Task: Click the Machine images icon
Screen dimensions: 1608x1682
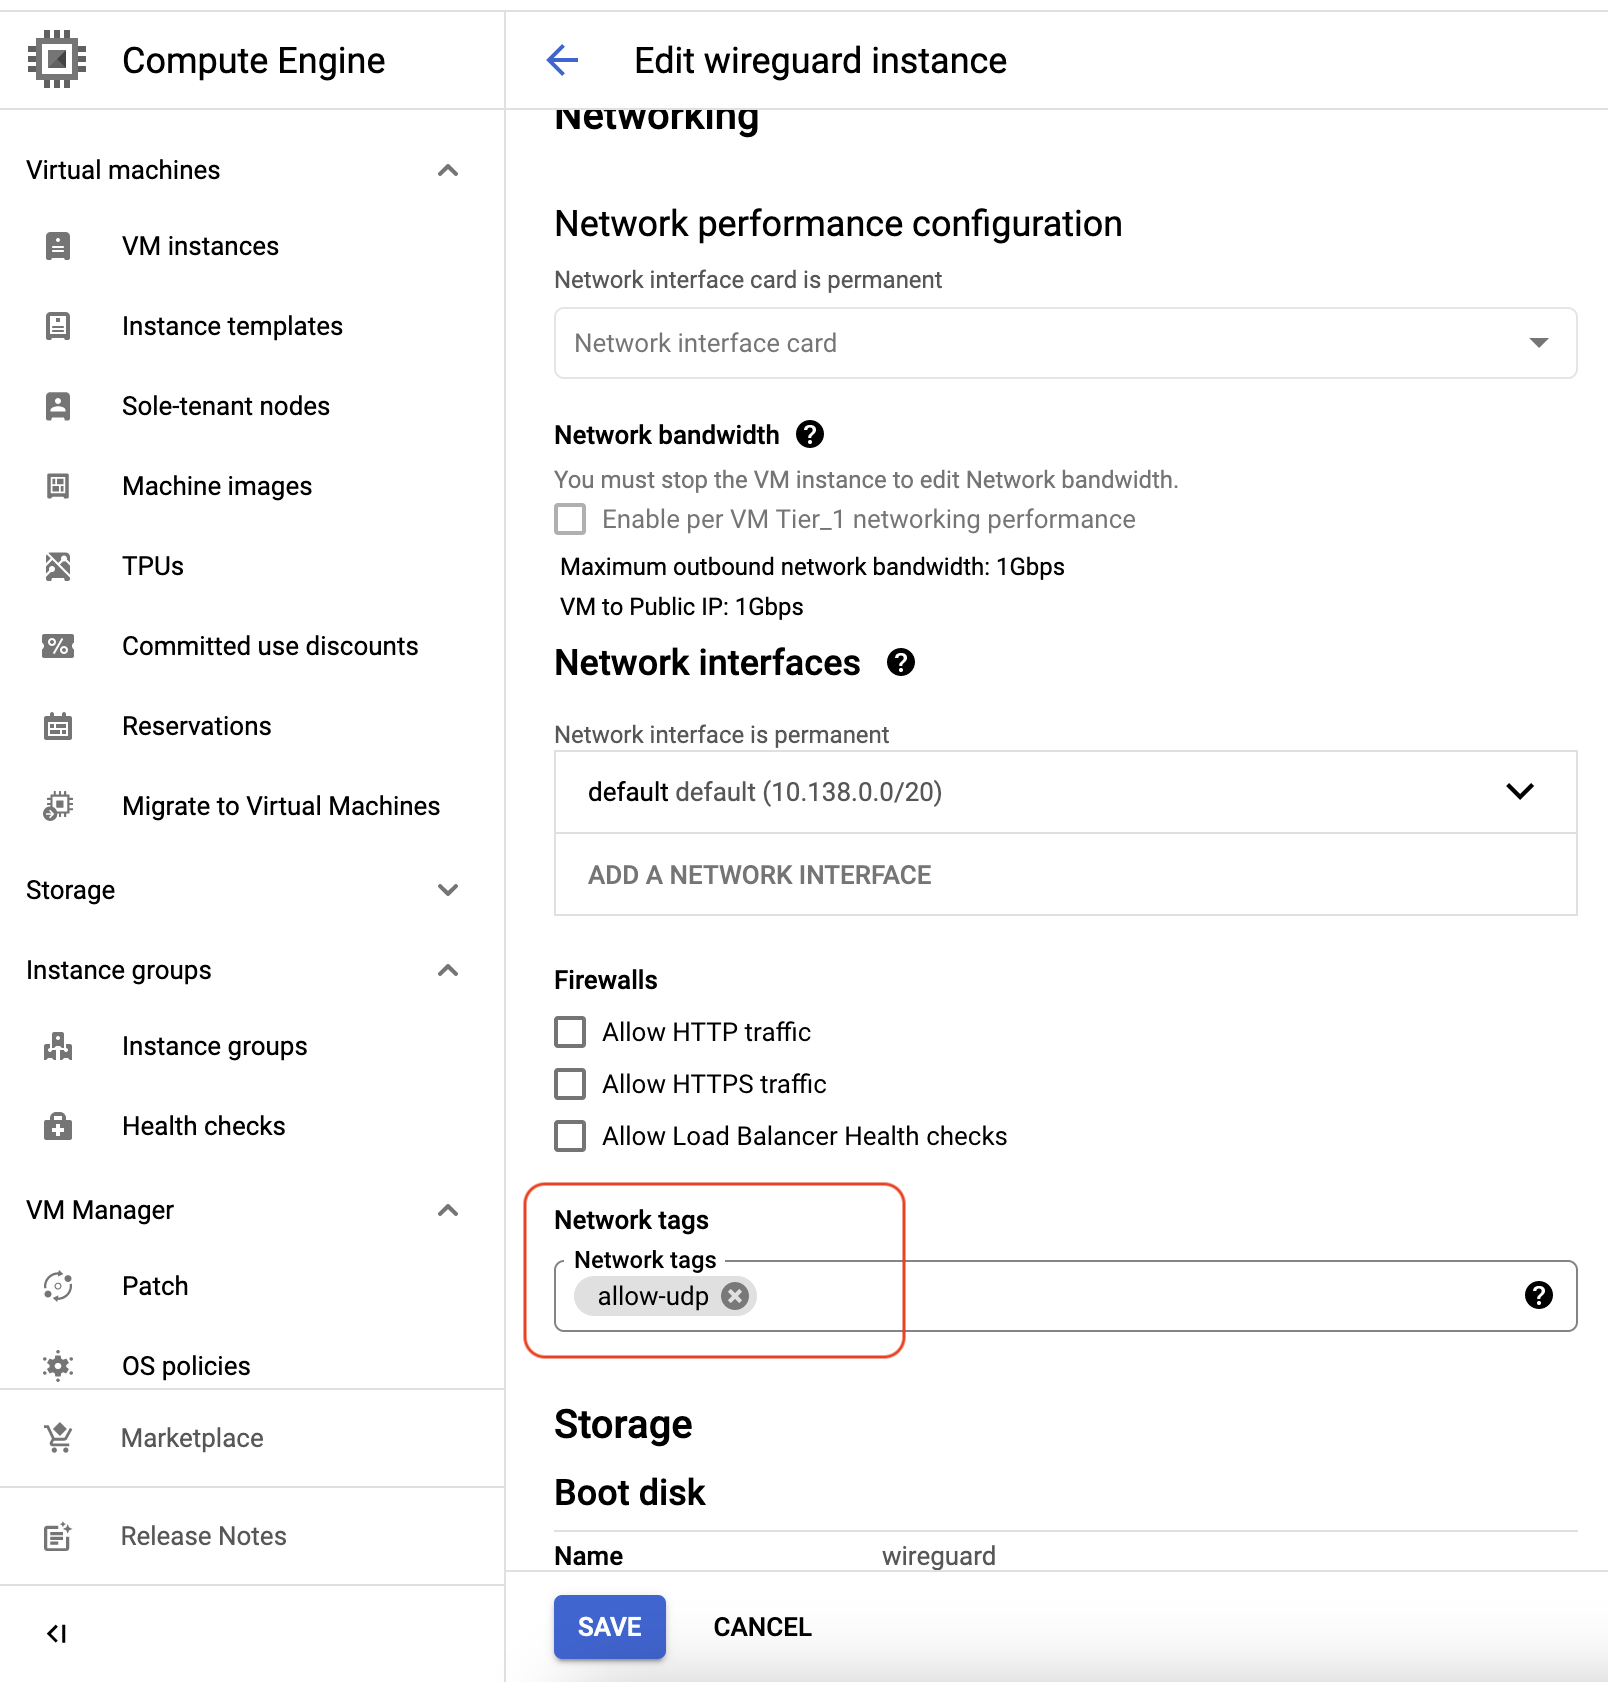Action: (58, 486)
